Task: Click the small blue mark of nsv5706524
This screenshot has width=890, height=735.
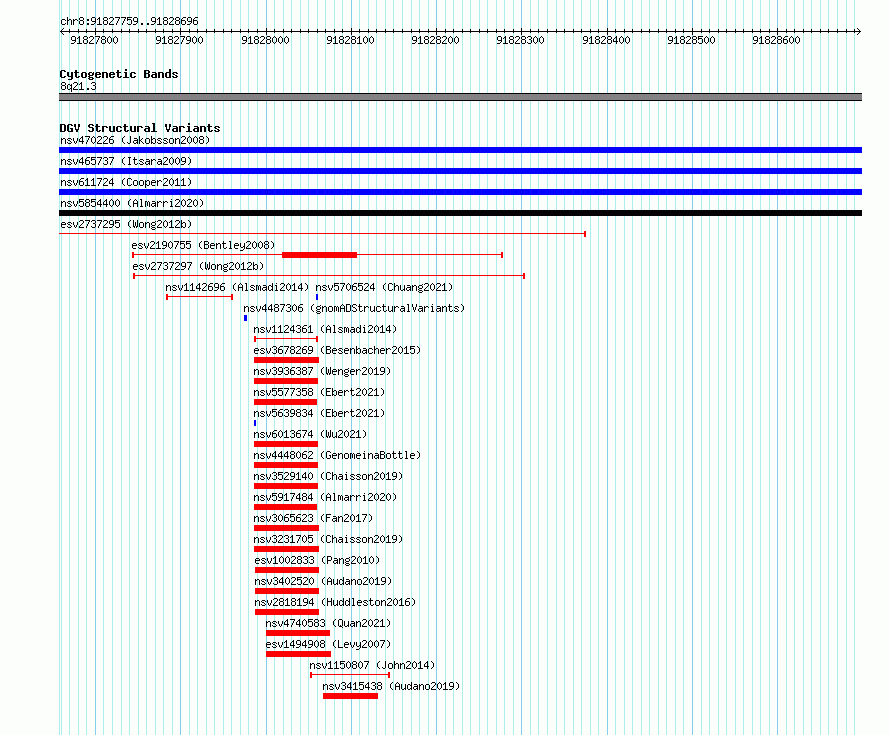Action: click(x=317, y=297)
